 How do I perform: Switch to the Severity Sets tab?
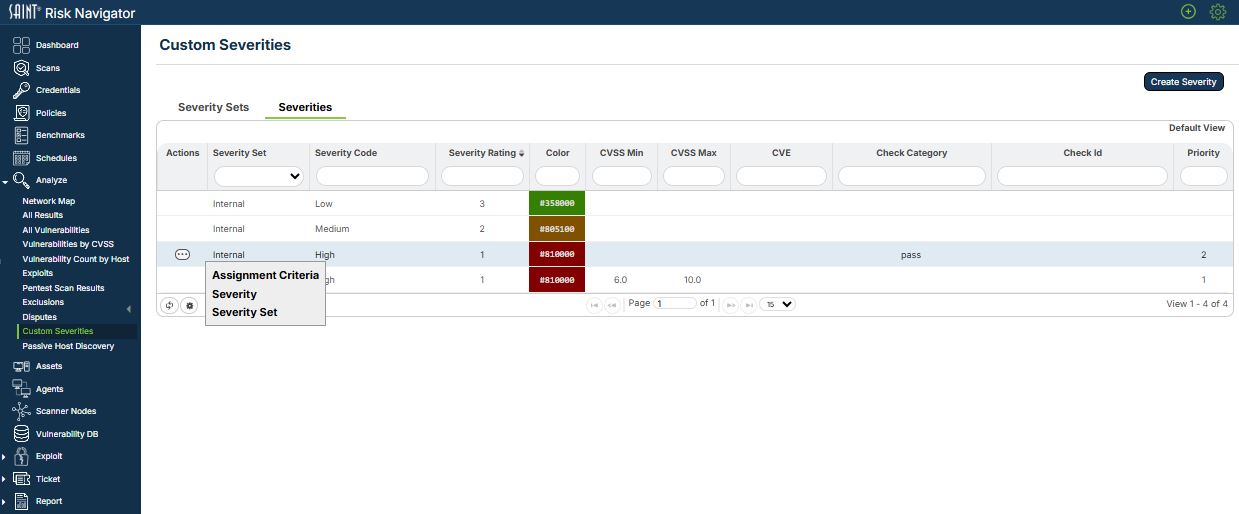(213, 107)
